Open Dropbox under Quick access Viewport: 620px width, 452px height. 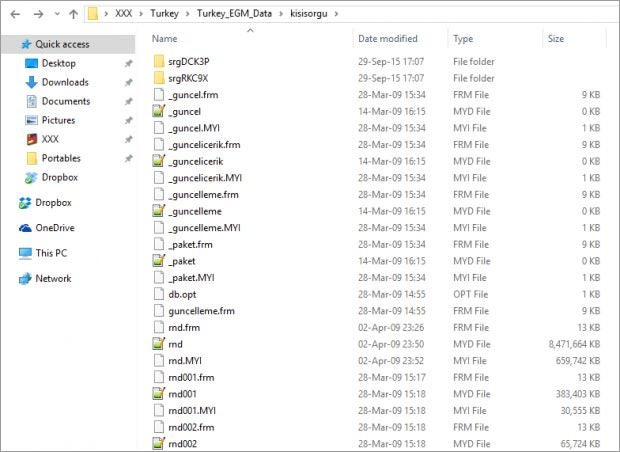tap(59, 177)
